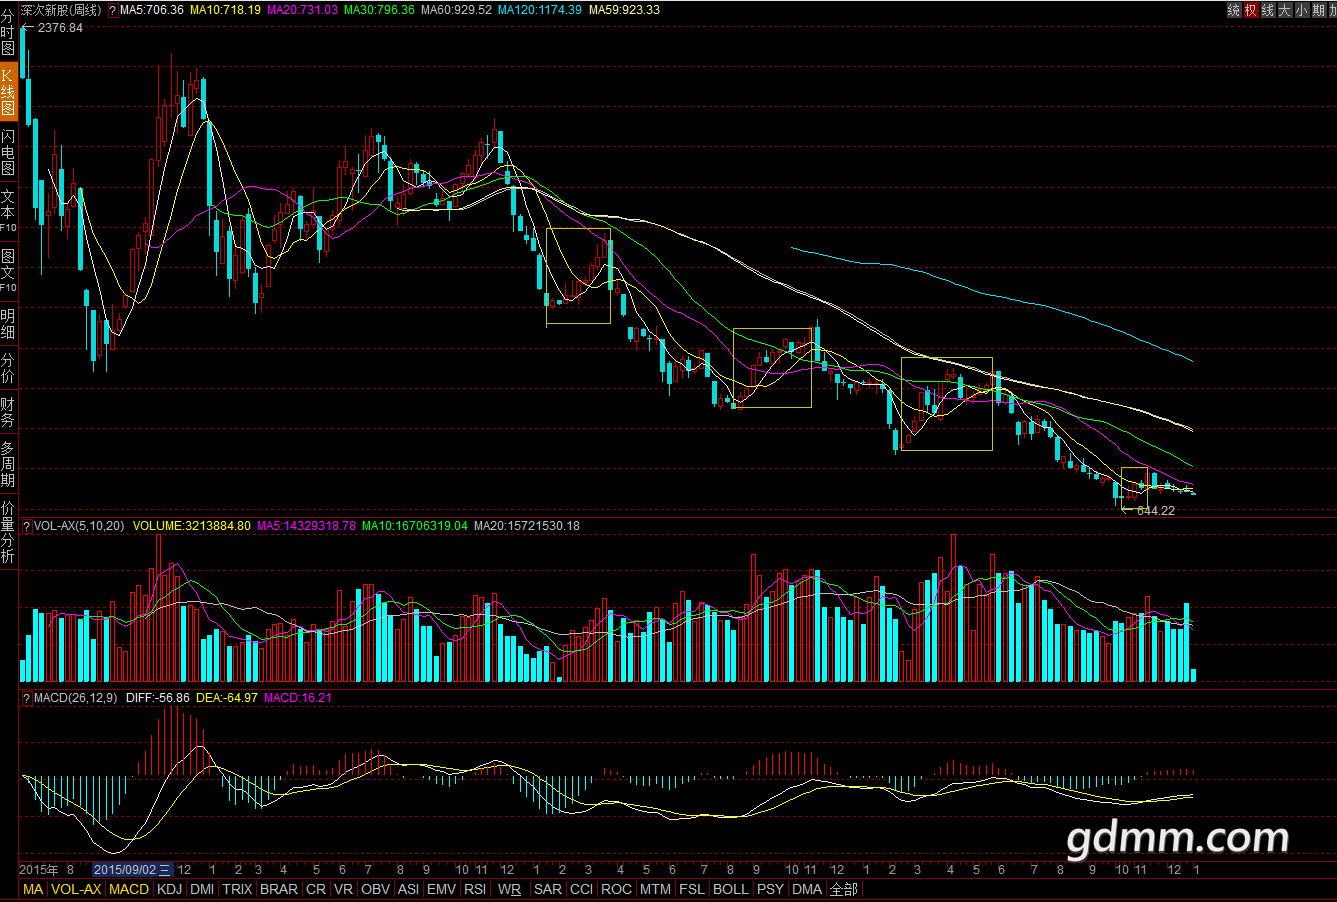Switch to the KDJ indicator
Viewport: 1337px width, 902px height.
(170, 889)
